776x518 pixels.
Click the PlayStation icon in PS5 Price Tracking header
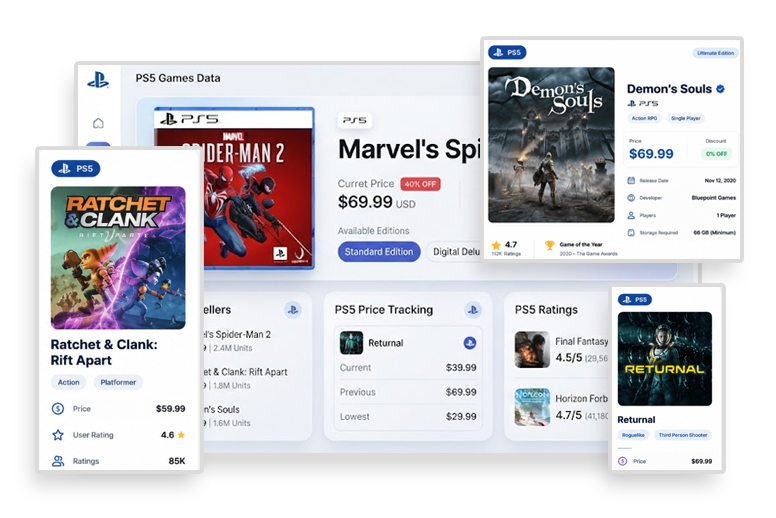point(473,310)
